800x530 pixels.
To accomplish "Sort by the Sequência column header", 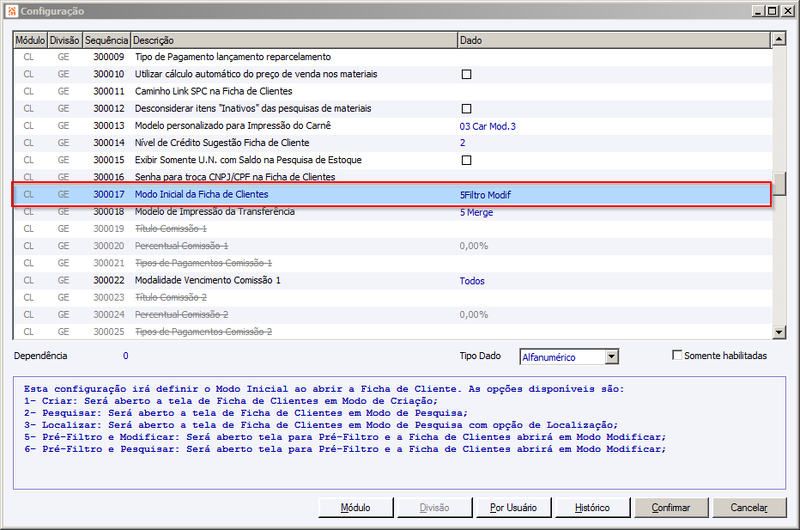I will click(x=106, y=40).
